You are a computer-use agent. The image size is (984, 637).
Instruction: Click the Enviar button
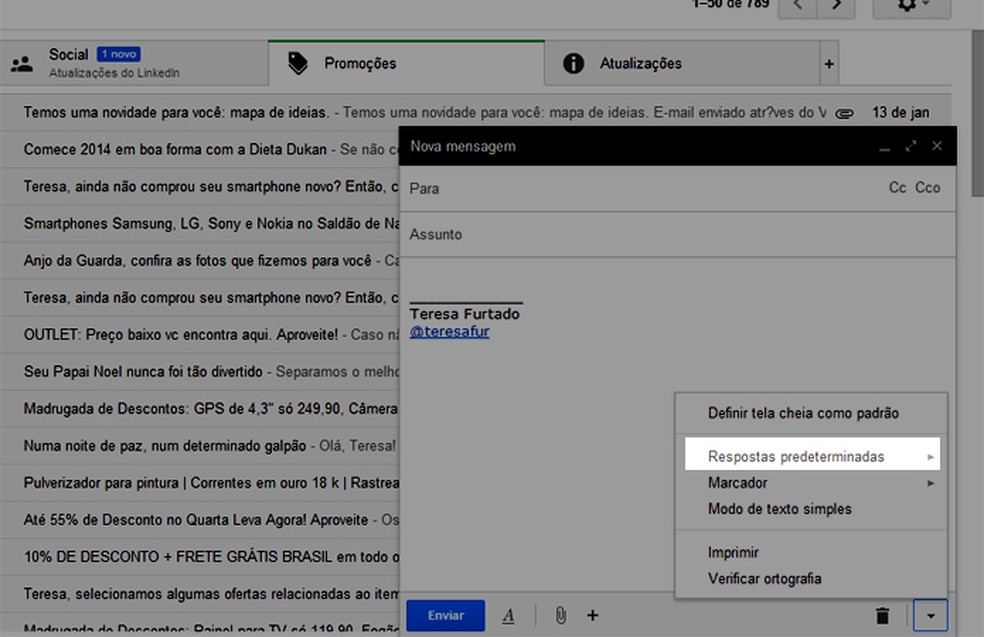446,615
